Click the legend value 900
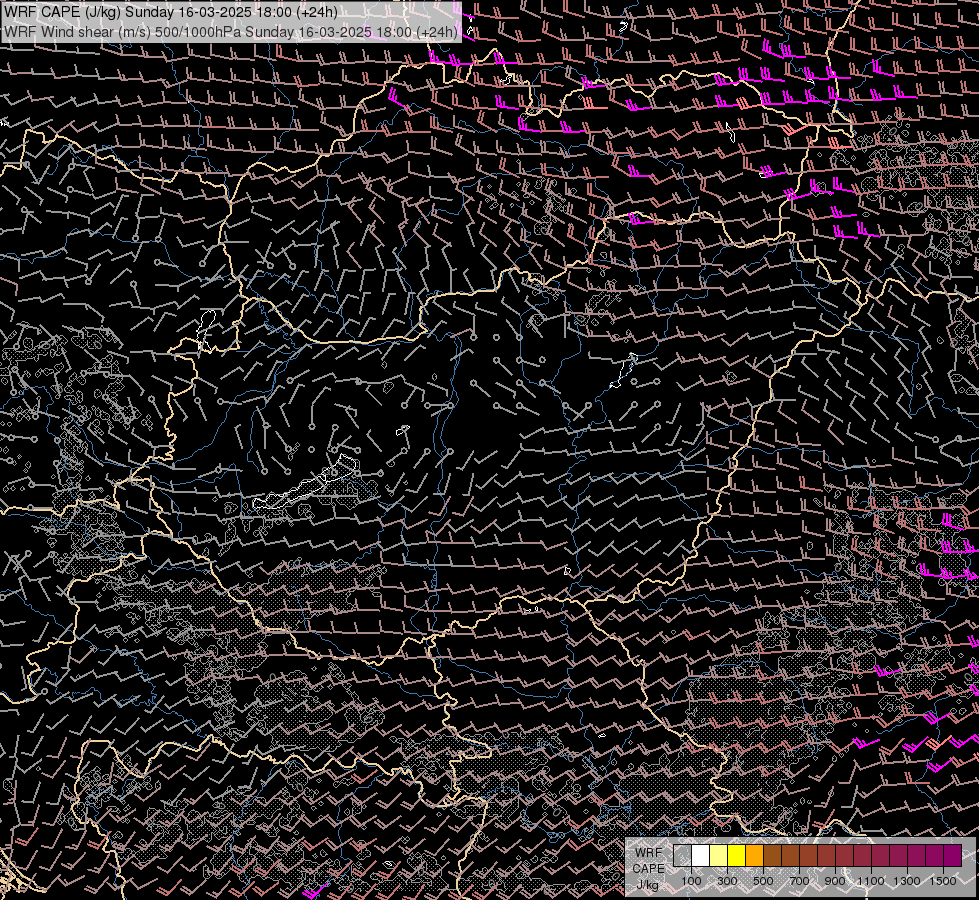Image resolution: width=979 pixels, height=900 pixels. 835,881
